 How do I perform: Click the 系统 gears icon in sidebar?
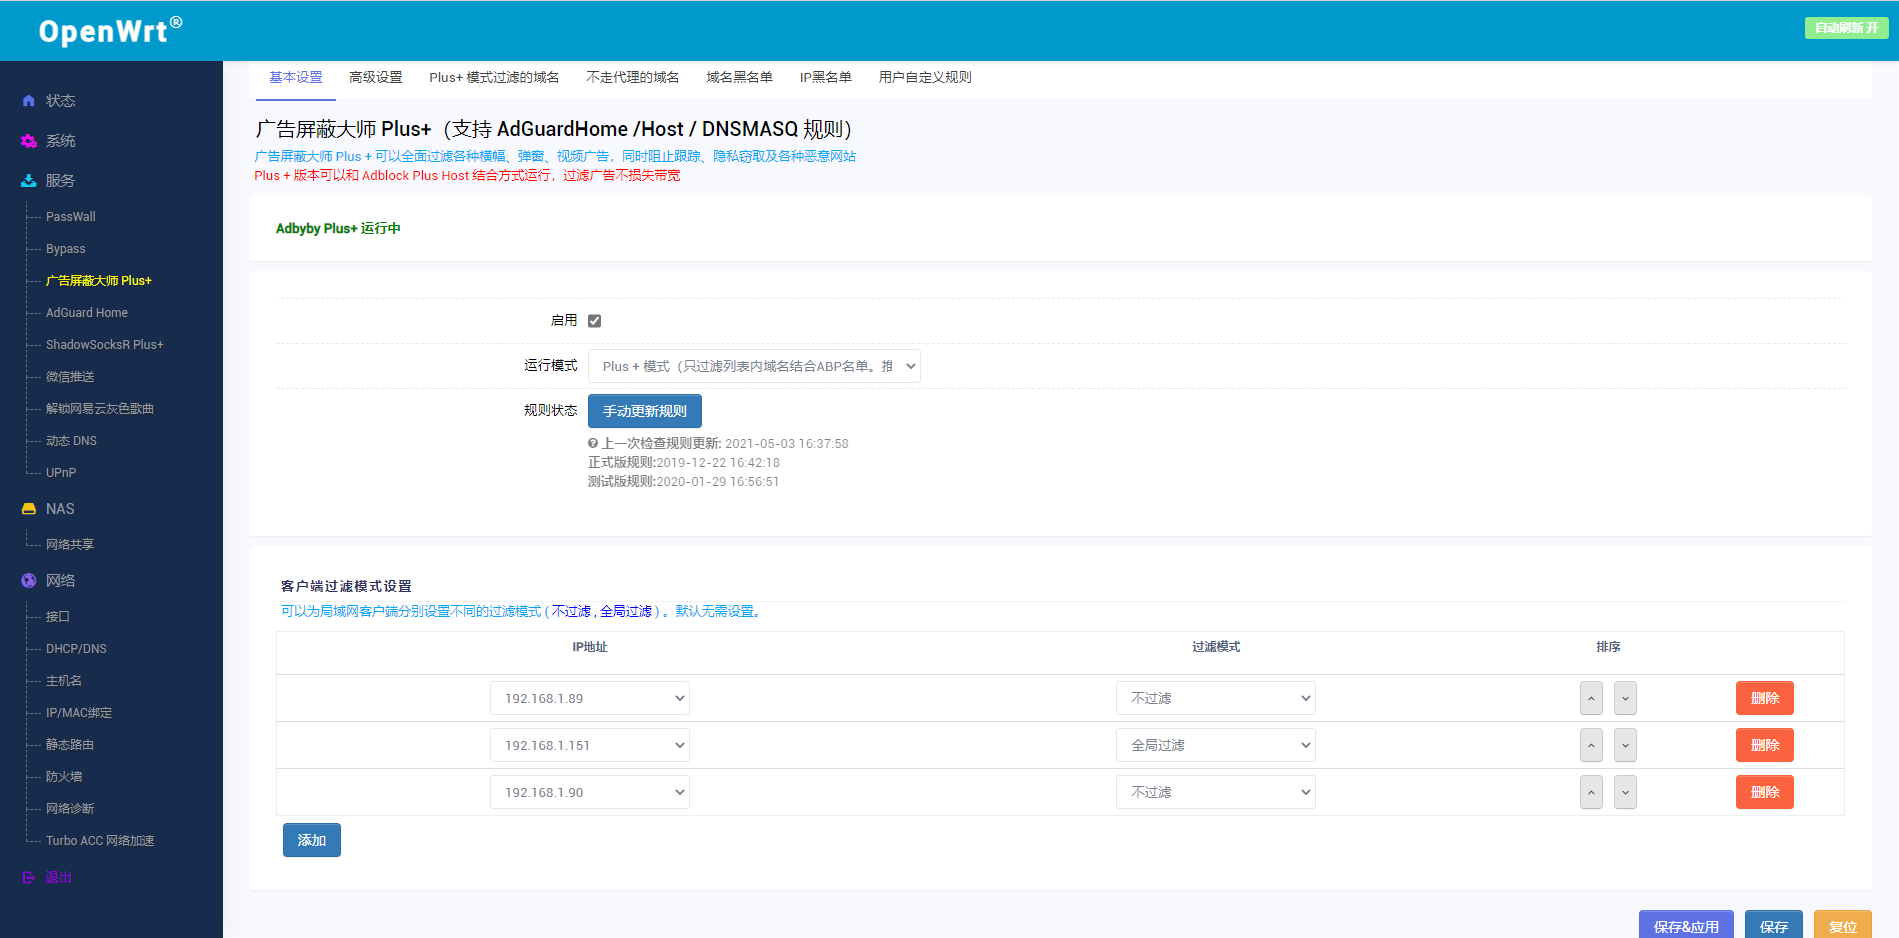click(x=29, y=141)
